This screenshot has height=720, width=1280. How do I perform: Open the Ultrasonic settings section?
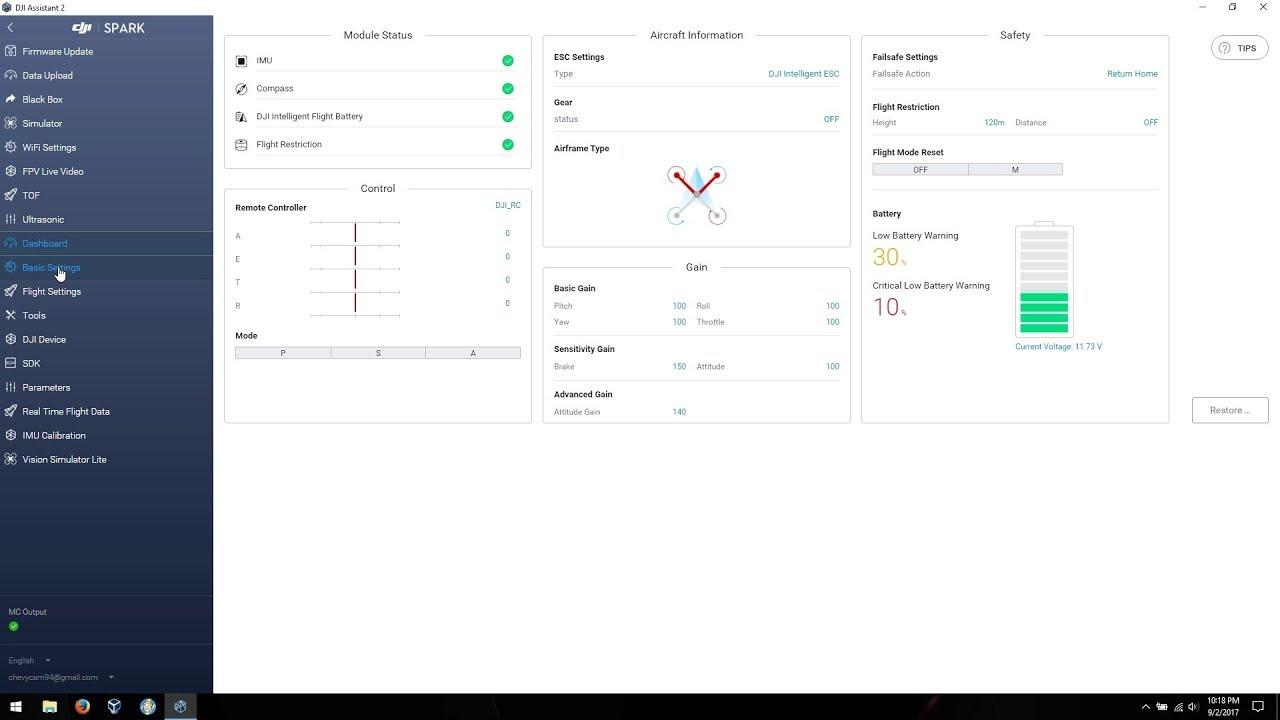pyautogui.click(x=44, y=219)
